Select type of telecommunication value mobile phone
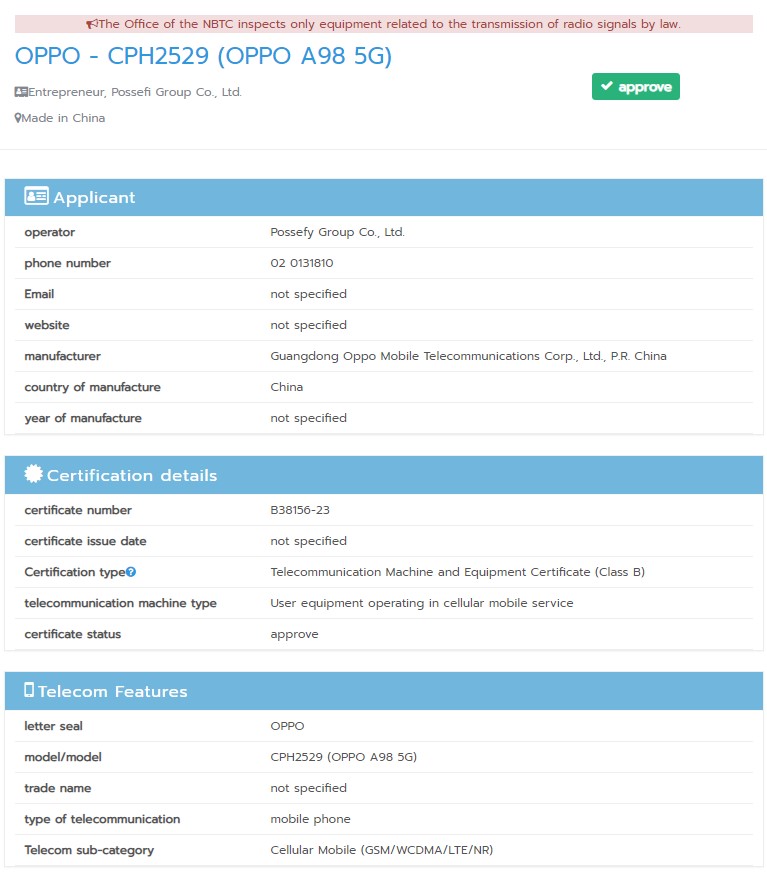Screen dimensions: 767x883 [310, 819]
